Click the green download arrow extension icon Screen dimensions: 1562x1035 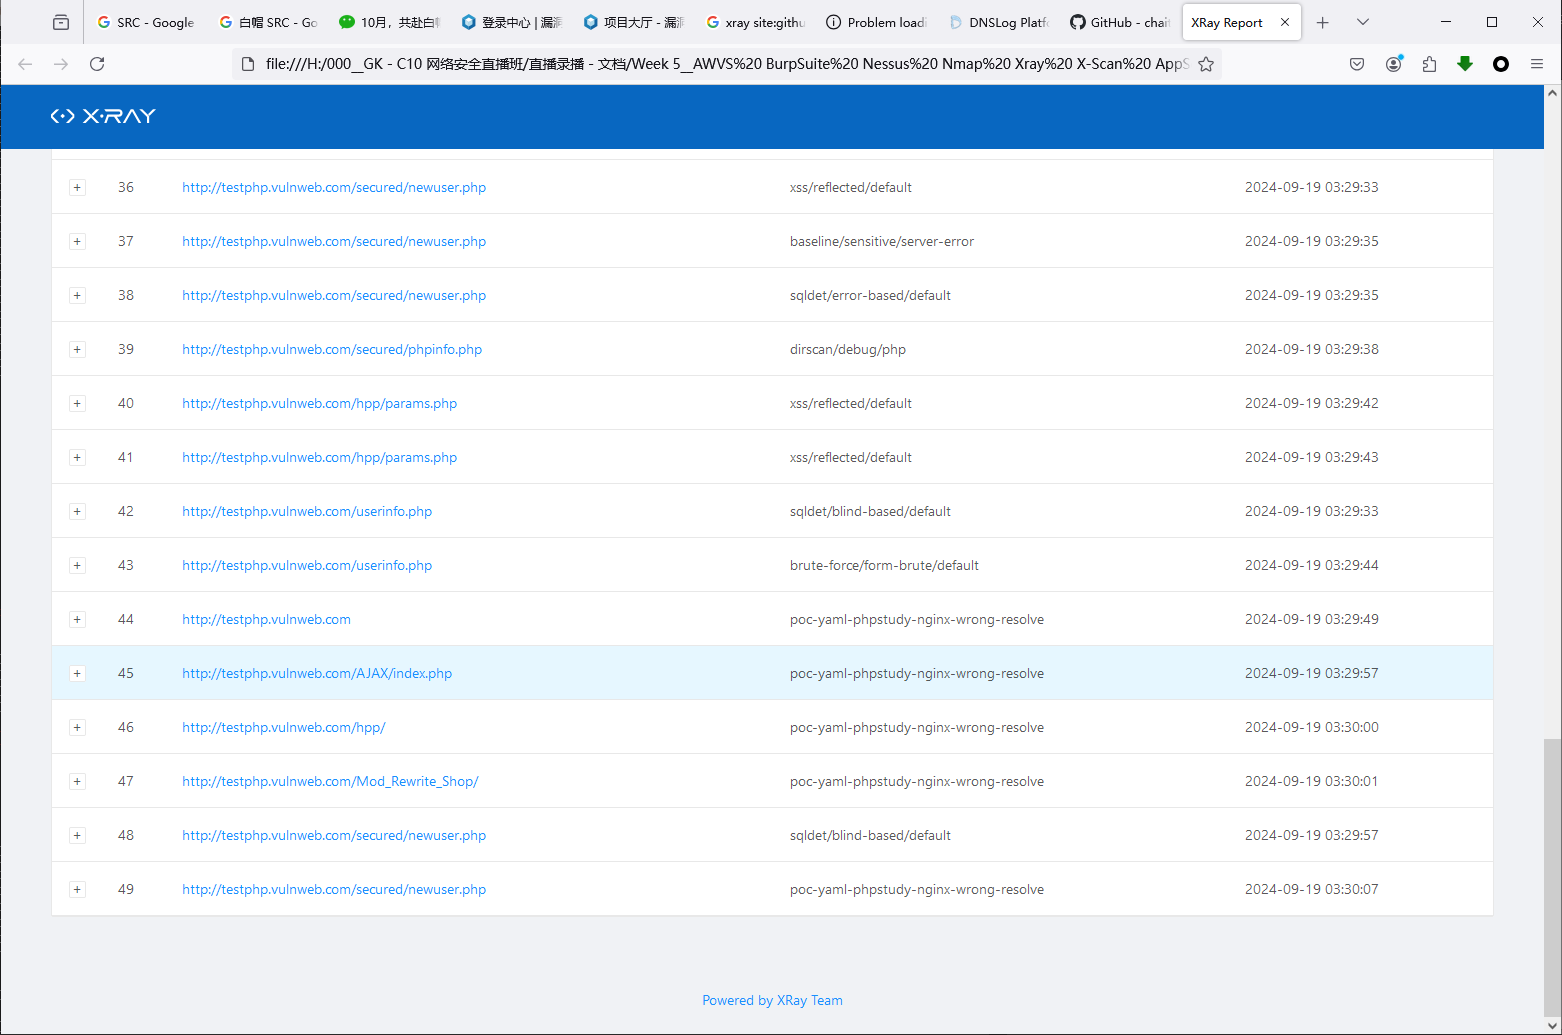[x=1465, y=64]
